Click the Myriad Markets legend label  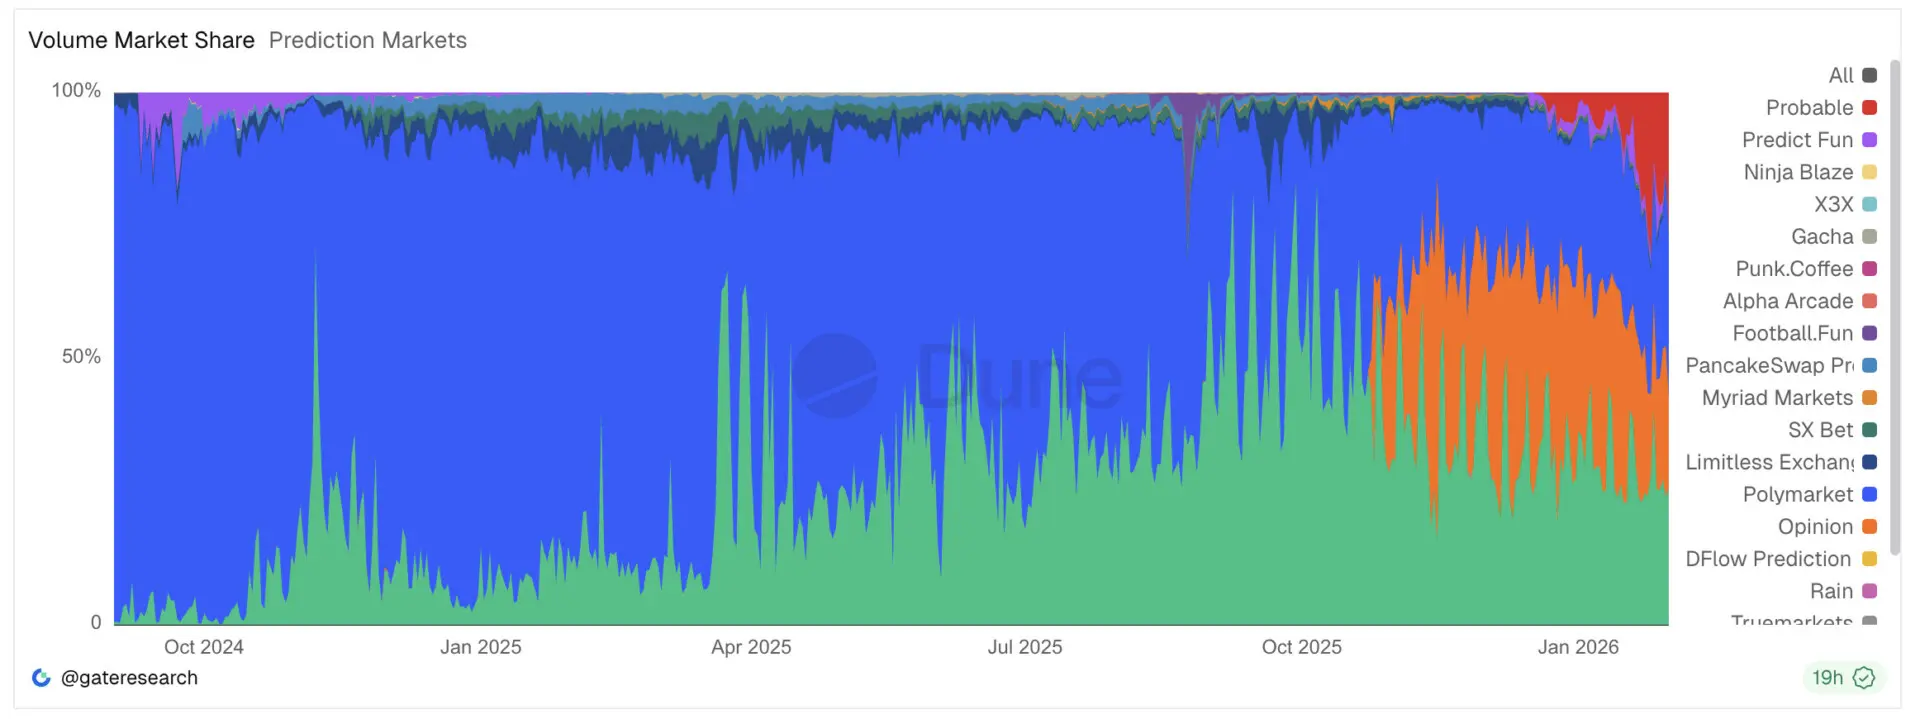click(x=1777, y=398)
